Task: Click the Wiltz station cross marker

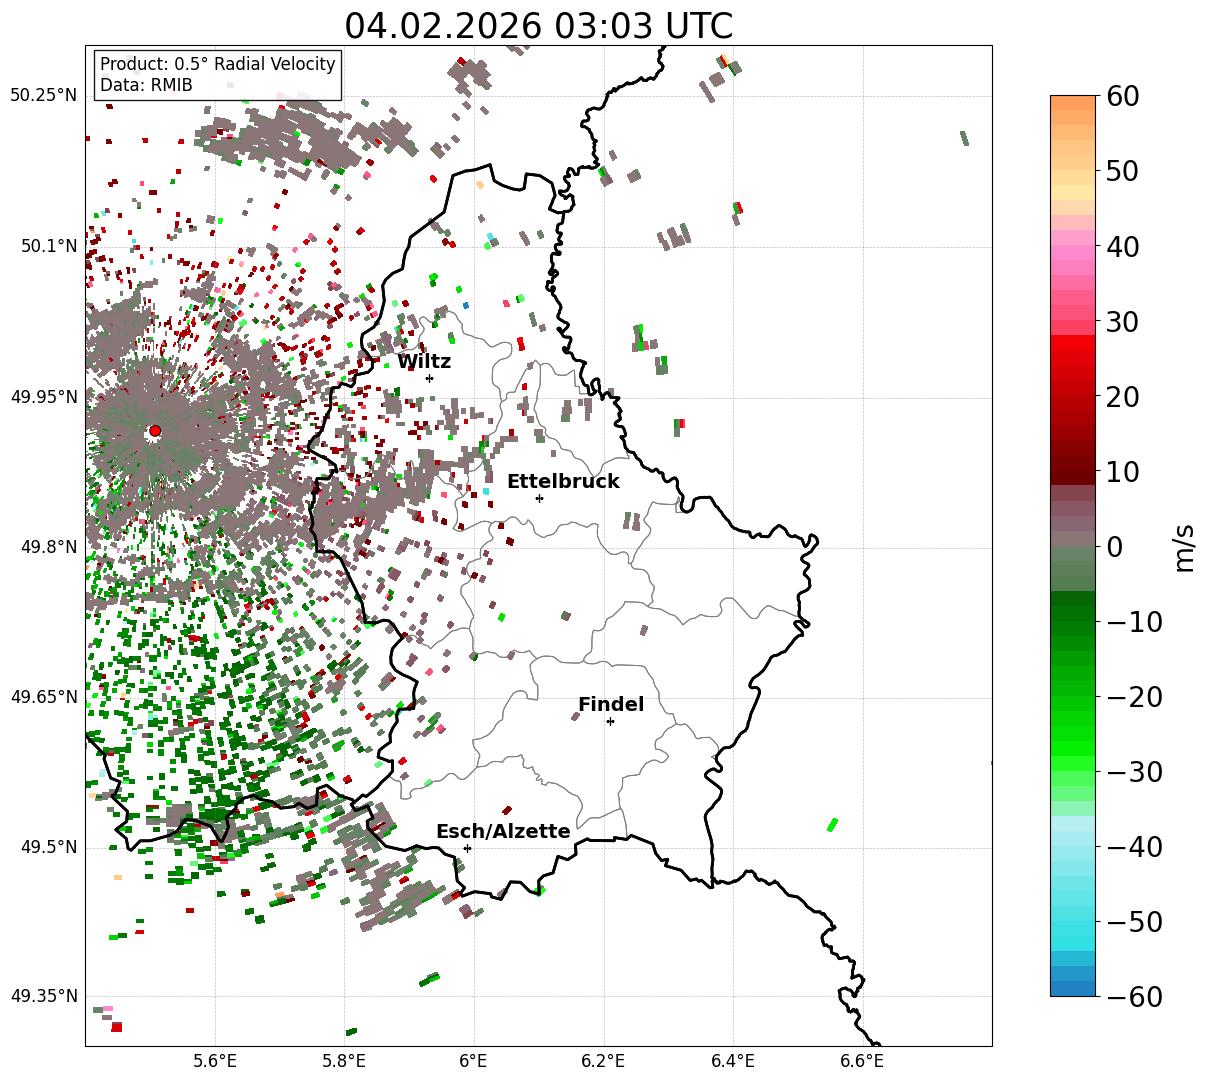Action: click(430, 378)
